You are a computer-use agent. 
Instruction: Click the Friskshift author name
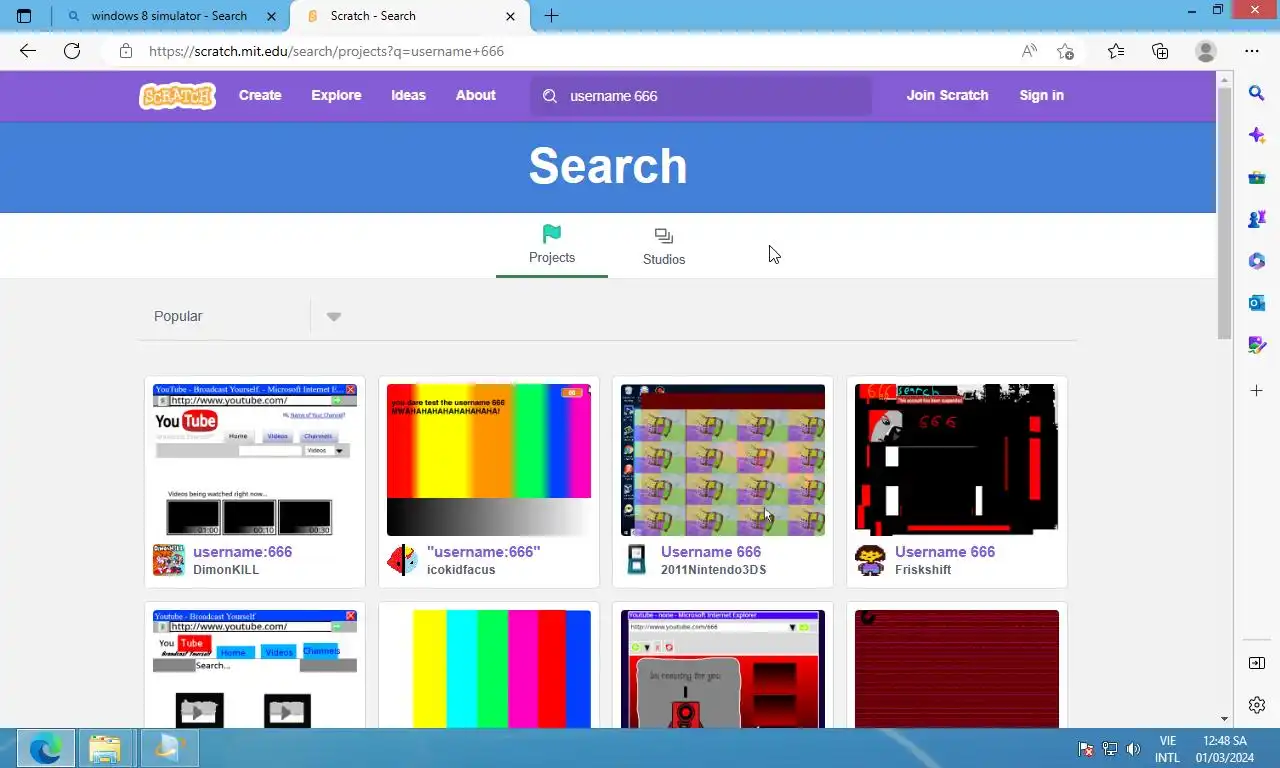point(923,570)
